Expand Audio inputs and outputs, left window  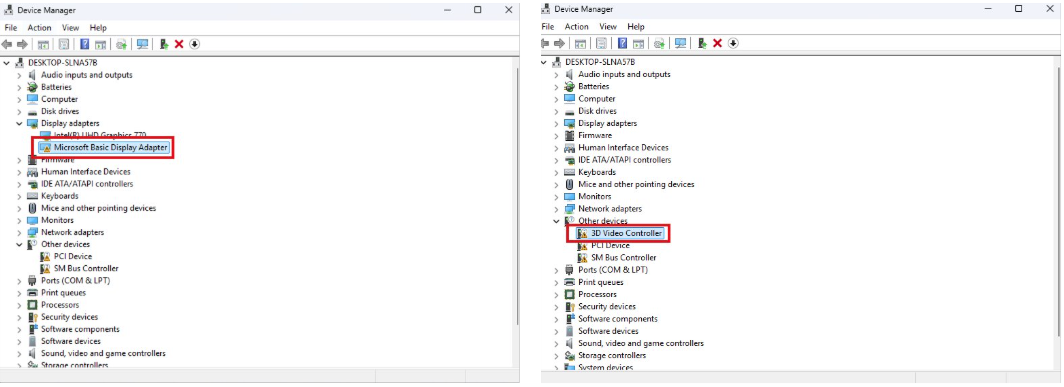(19, 75)
